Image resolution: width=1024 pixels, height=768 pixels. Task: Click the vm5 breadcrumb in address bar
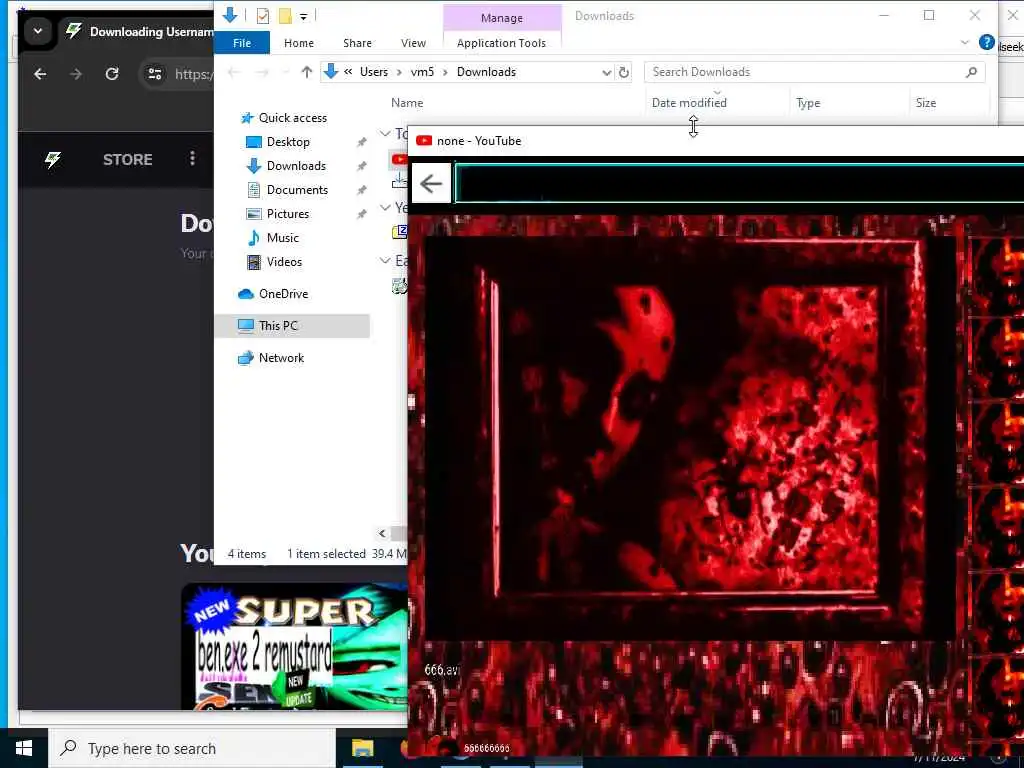click(x=422, y=72)
